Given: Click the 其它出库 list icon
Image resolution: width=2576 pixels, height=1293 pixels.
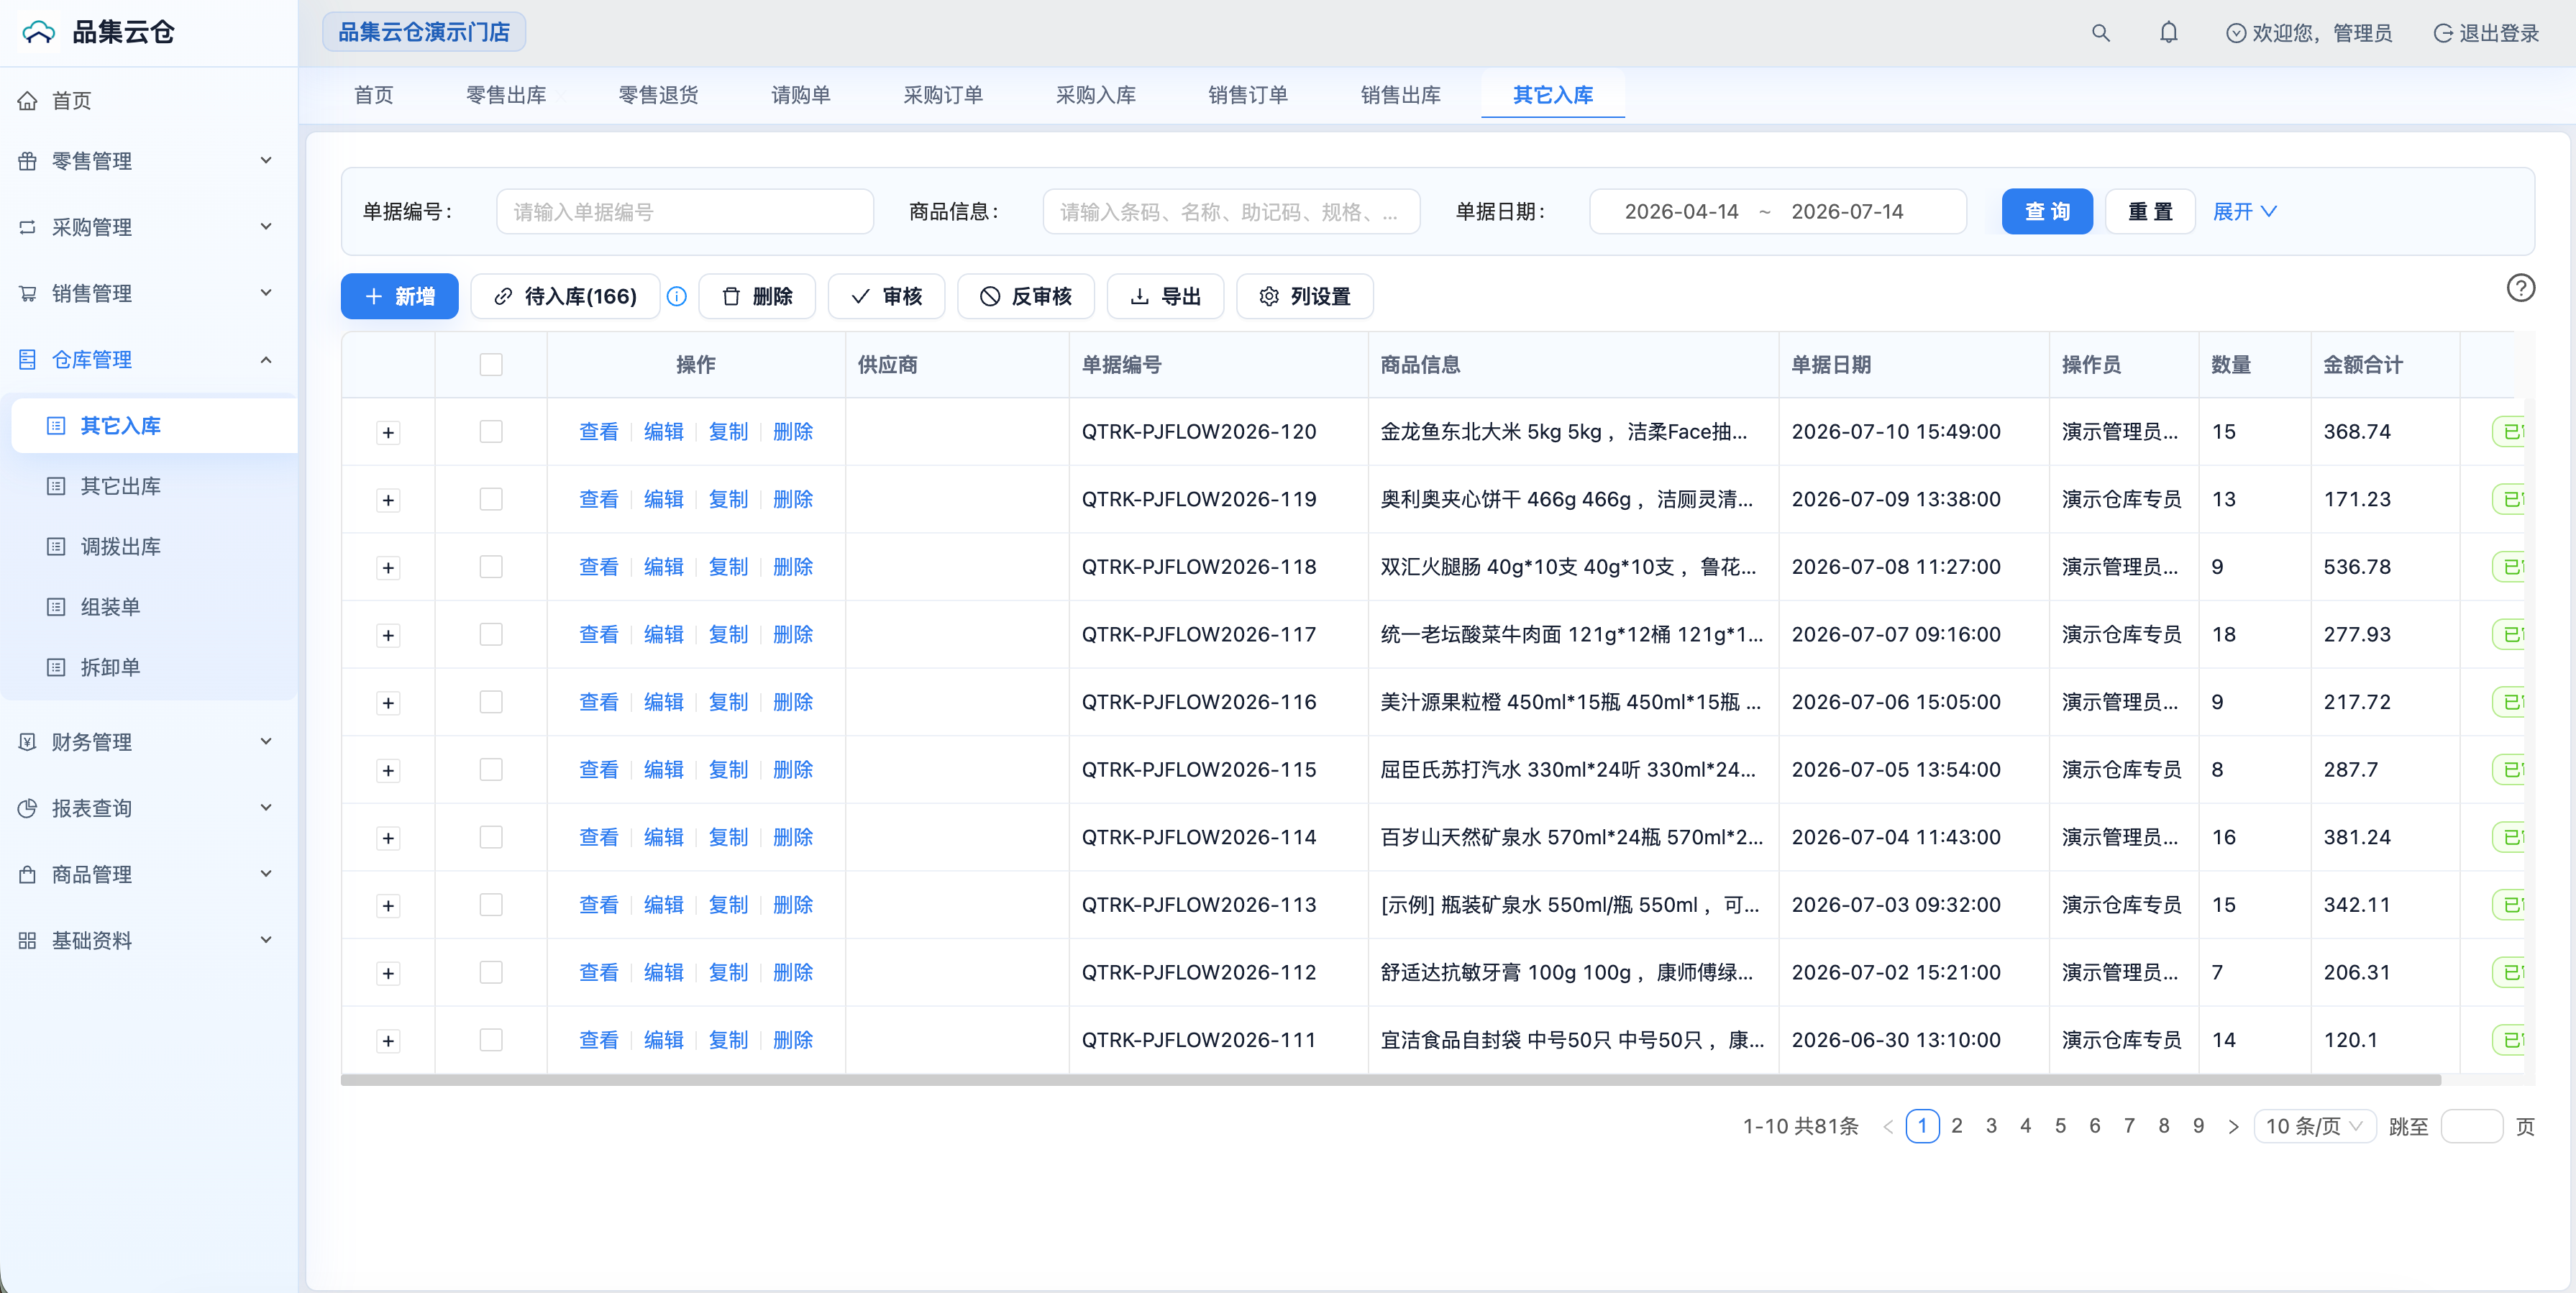Looking at the screenshot, I should click(56, 486).
